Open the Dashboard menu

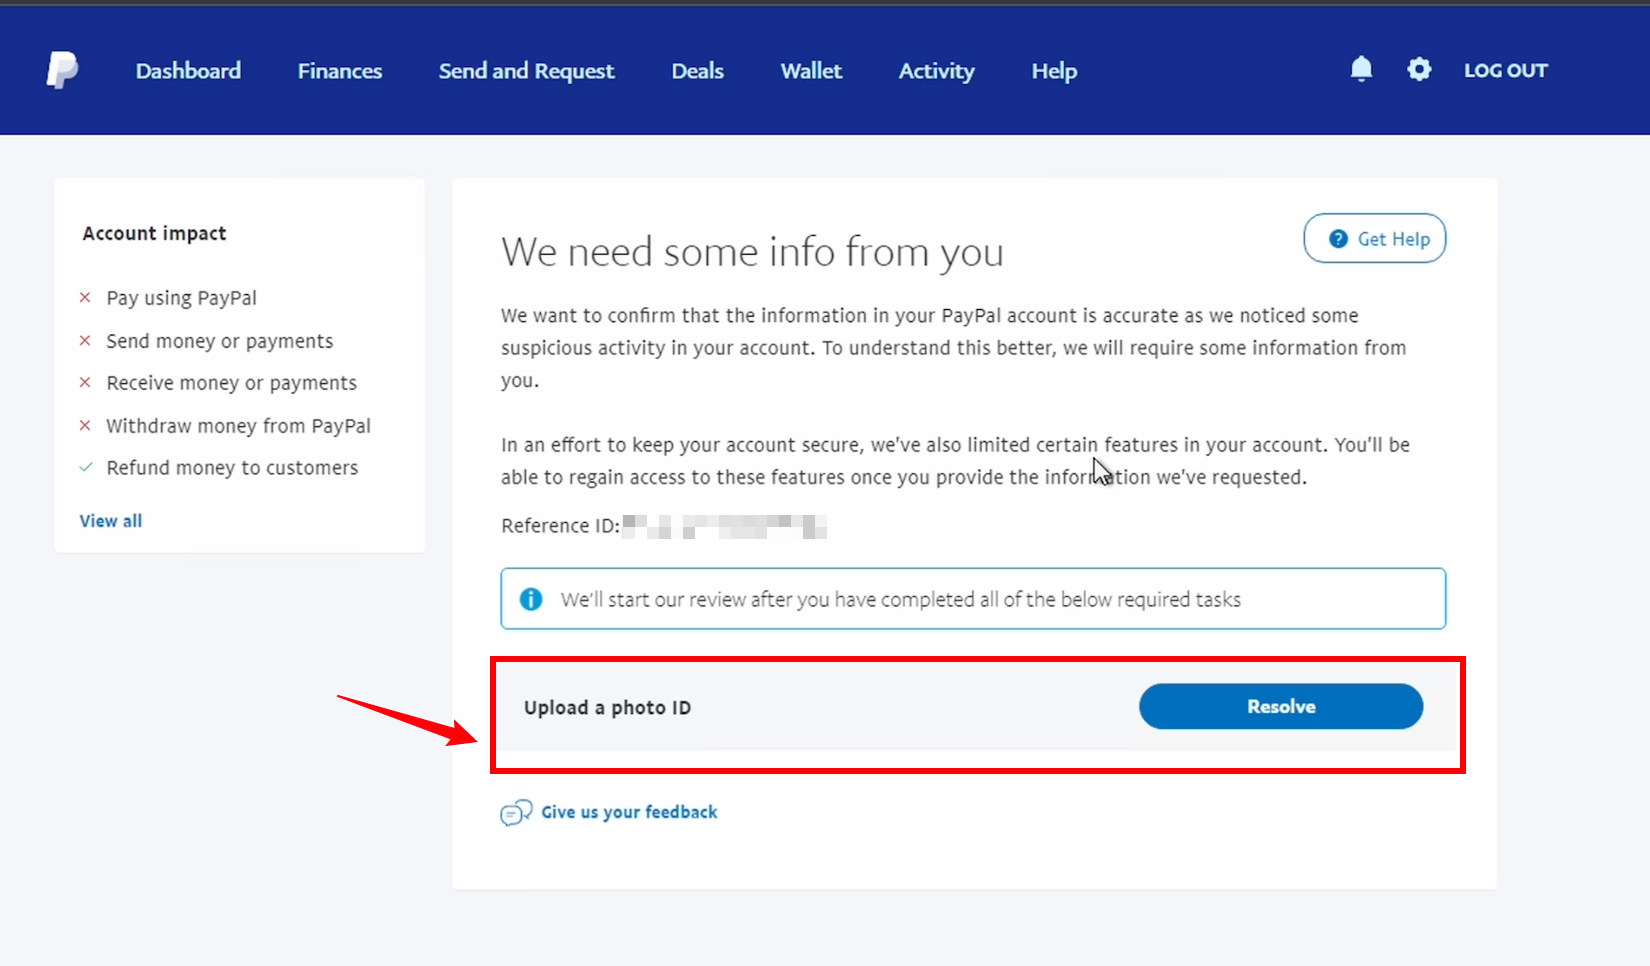coord(188,71)
